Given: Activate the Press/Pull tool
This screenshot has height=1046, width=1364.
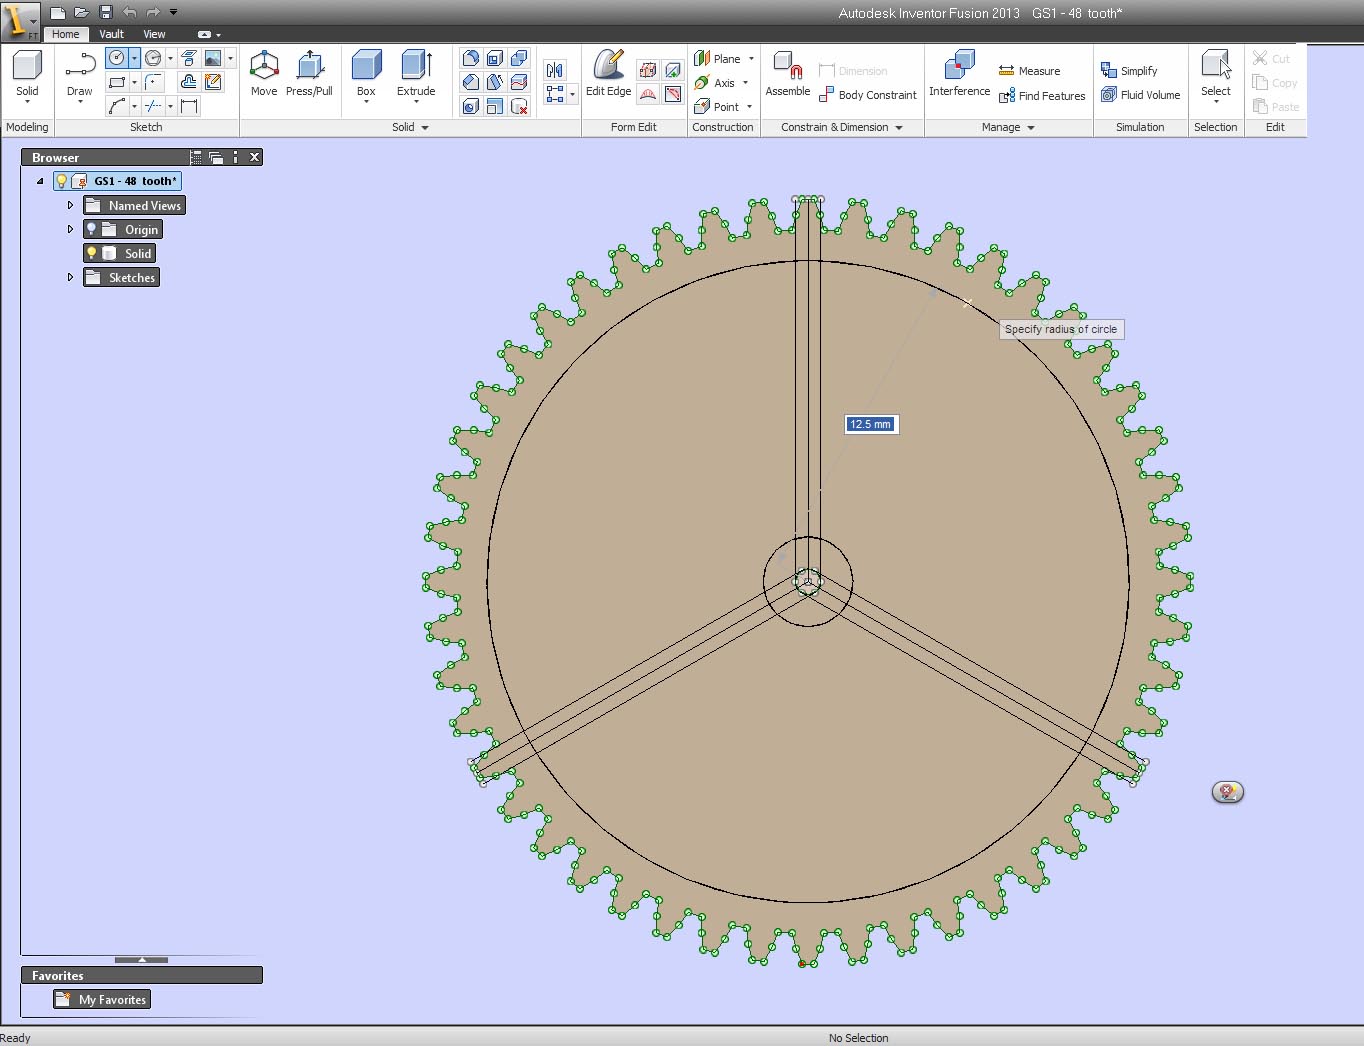Looking at the screenshot, I should pos(309,74).
